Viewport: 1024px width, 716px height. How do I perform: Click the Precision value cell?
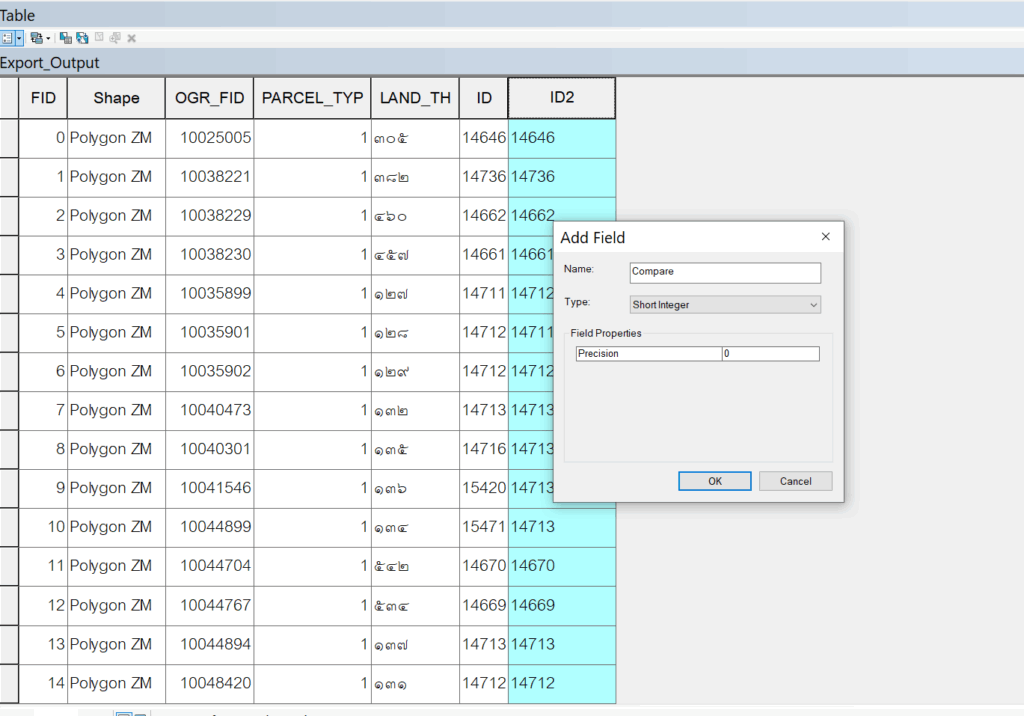770,354
